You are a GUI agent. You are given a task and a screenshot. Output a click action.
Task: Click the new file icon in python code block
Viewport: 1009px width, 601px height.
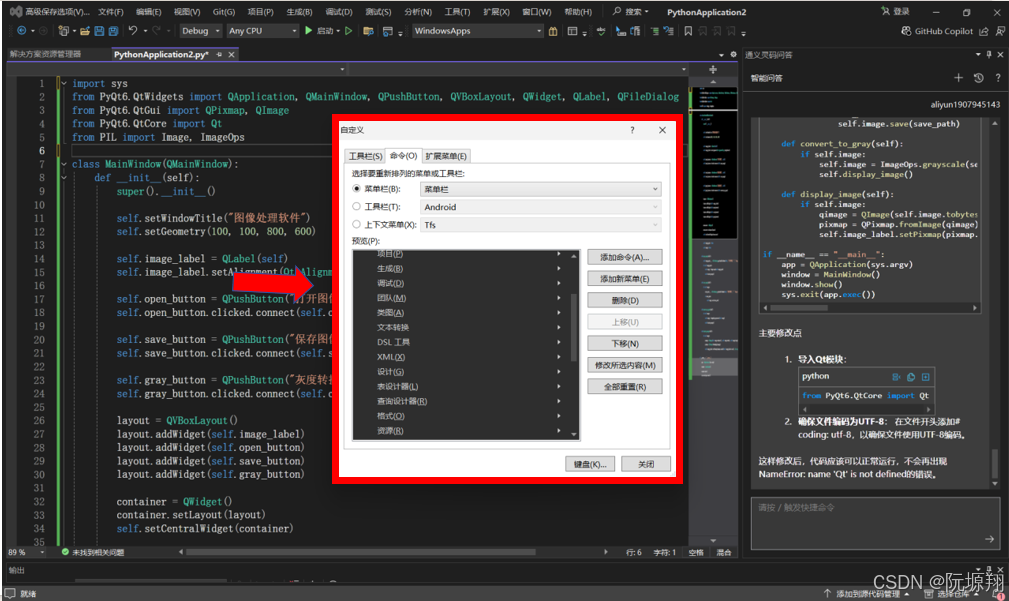[x=925, y=376]
